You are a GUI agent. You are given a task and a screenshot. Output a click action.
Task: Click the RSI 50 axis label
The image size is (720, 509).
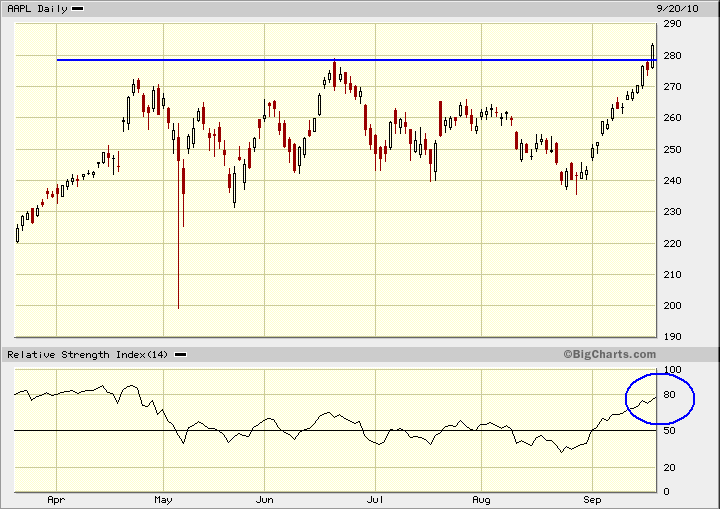(669, 431)
